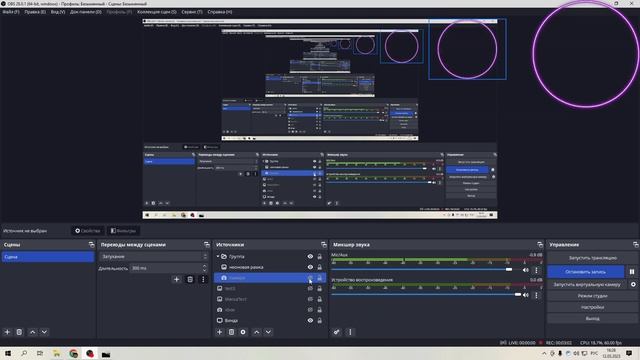Show the hidden text3 source
This screenshot has height=360, width=640.
(x=310, y=289)
